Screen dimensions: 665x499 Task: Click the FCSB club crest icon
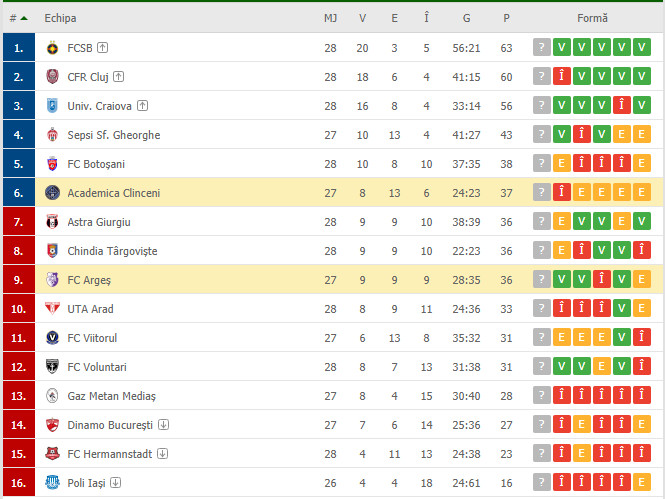pyautogui.click(x=52, y=48)
